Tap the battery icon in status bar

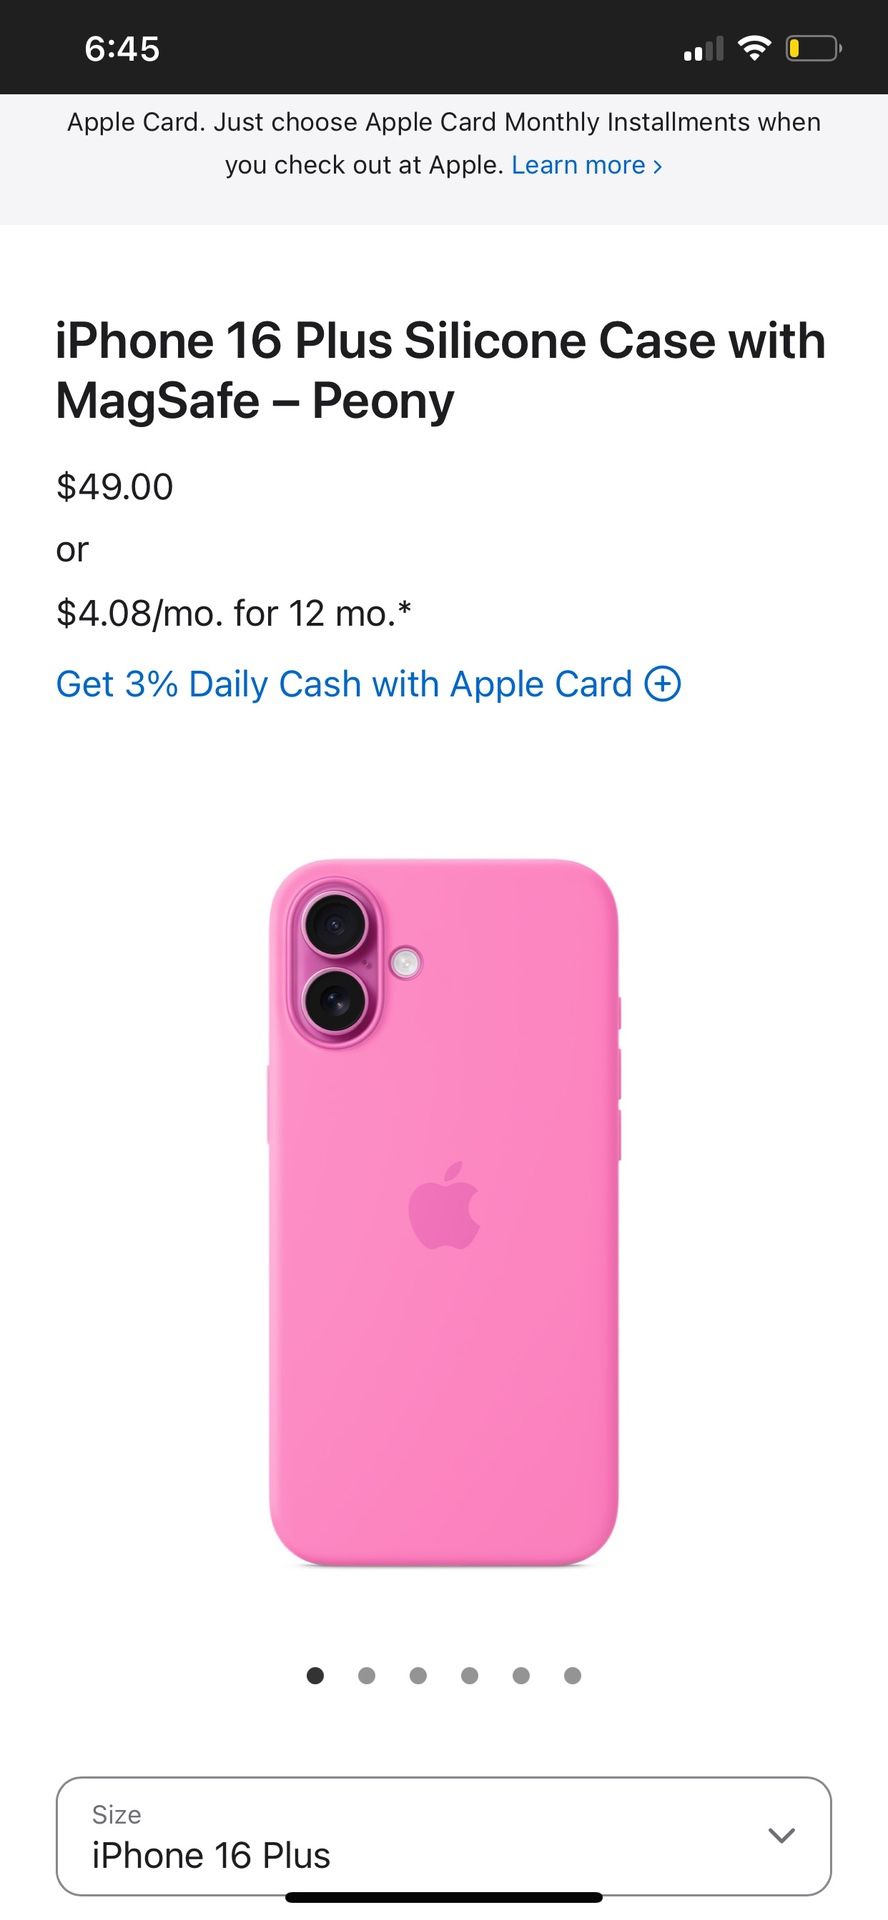[x=813, y=48]
